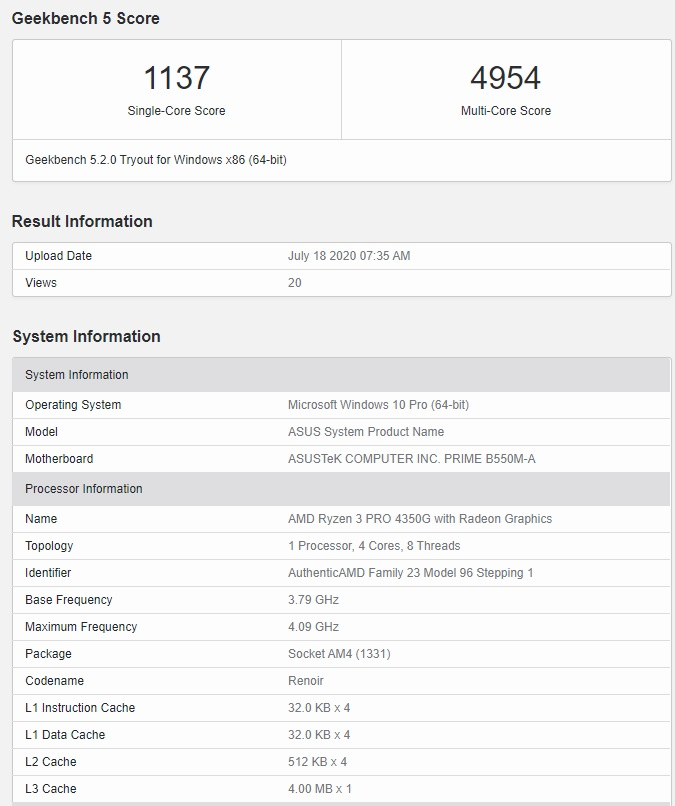Click the Maximum Frequency label
675x806 pixels.
click(81, 627)
